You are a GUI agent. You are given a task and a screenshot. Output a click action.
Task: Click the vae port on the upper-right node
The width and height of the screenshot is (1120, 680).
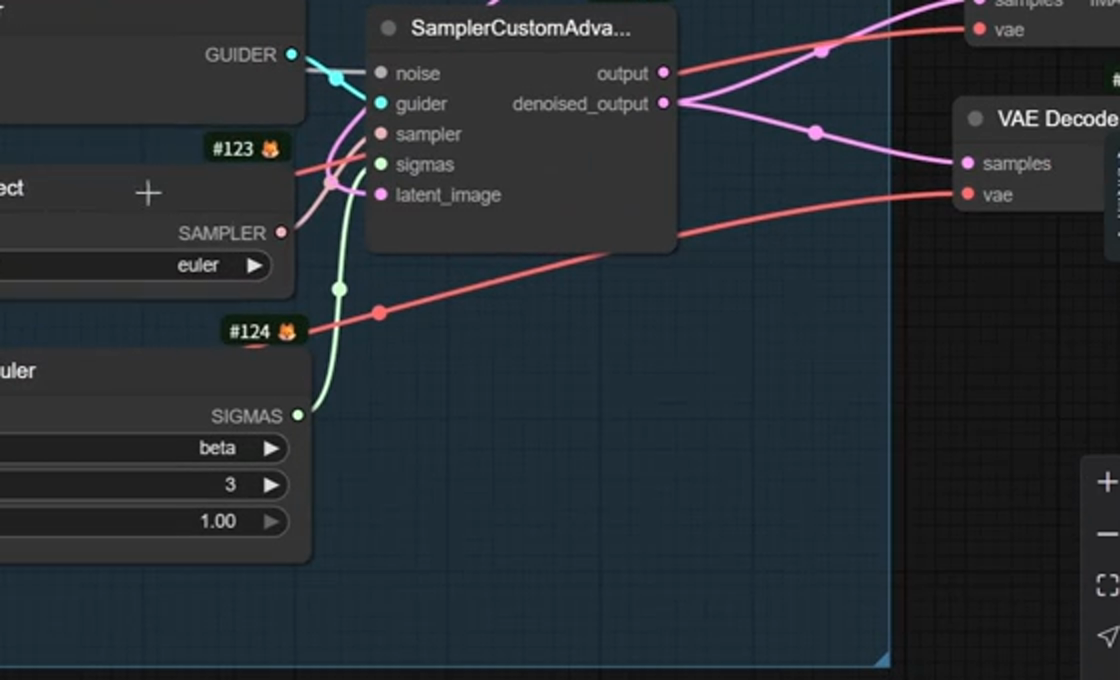[980, 29]
